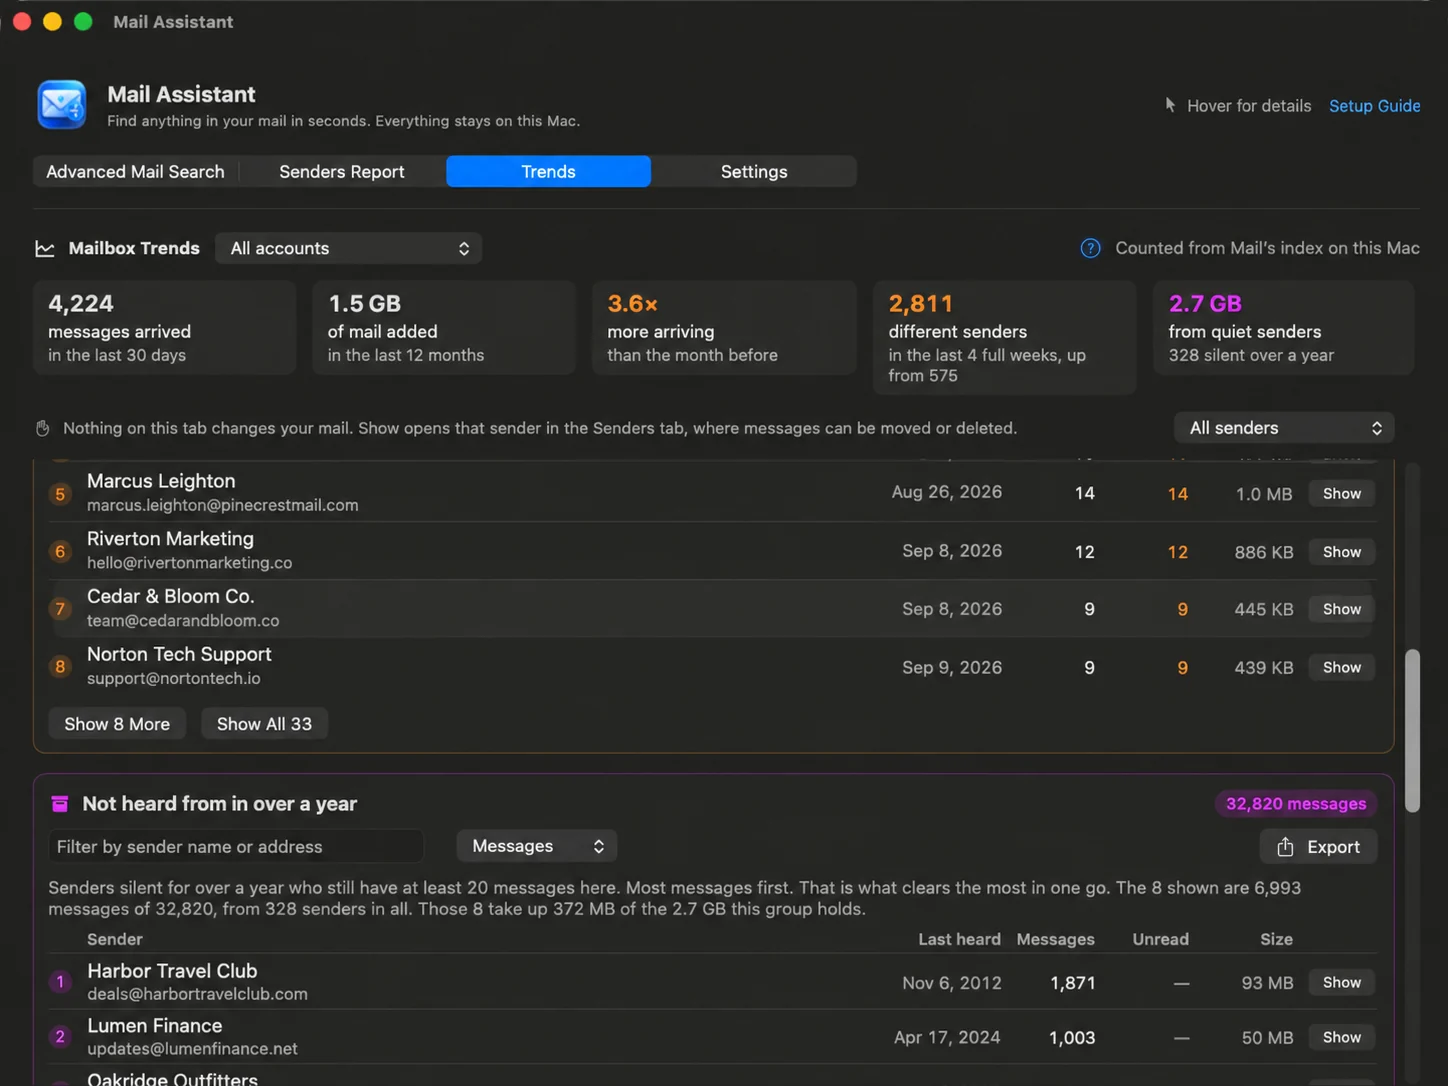The height and width of the screenshot is (1086, 1448).
Task: Click the Mail Assistant envelope app icon
Action: click(x=62, y=105)
